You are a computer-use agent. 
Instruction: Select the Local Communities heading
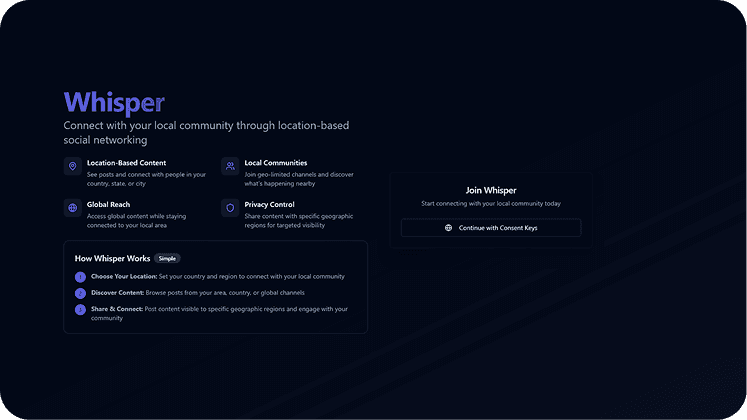[275, 162]
